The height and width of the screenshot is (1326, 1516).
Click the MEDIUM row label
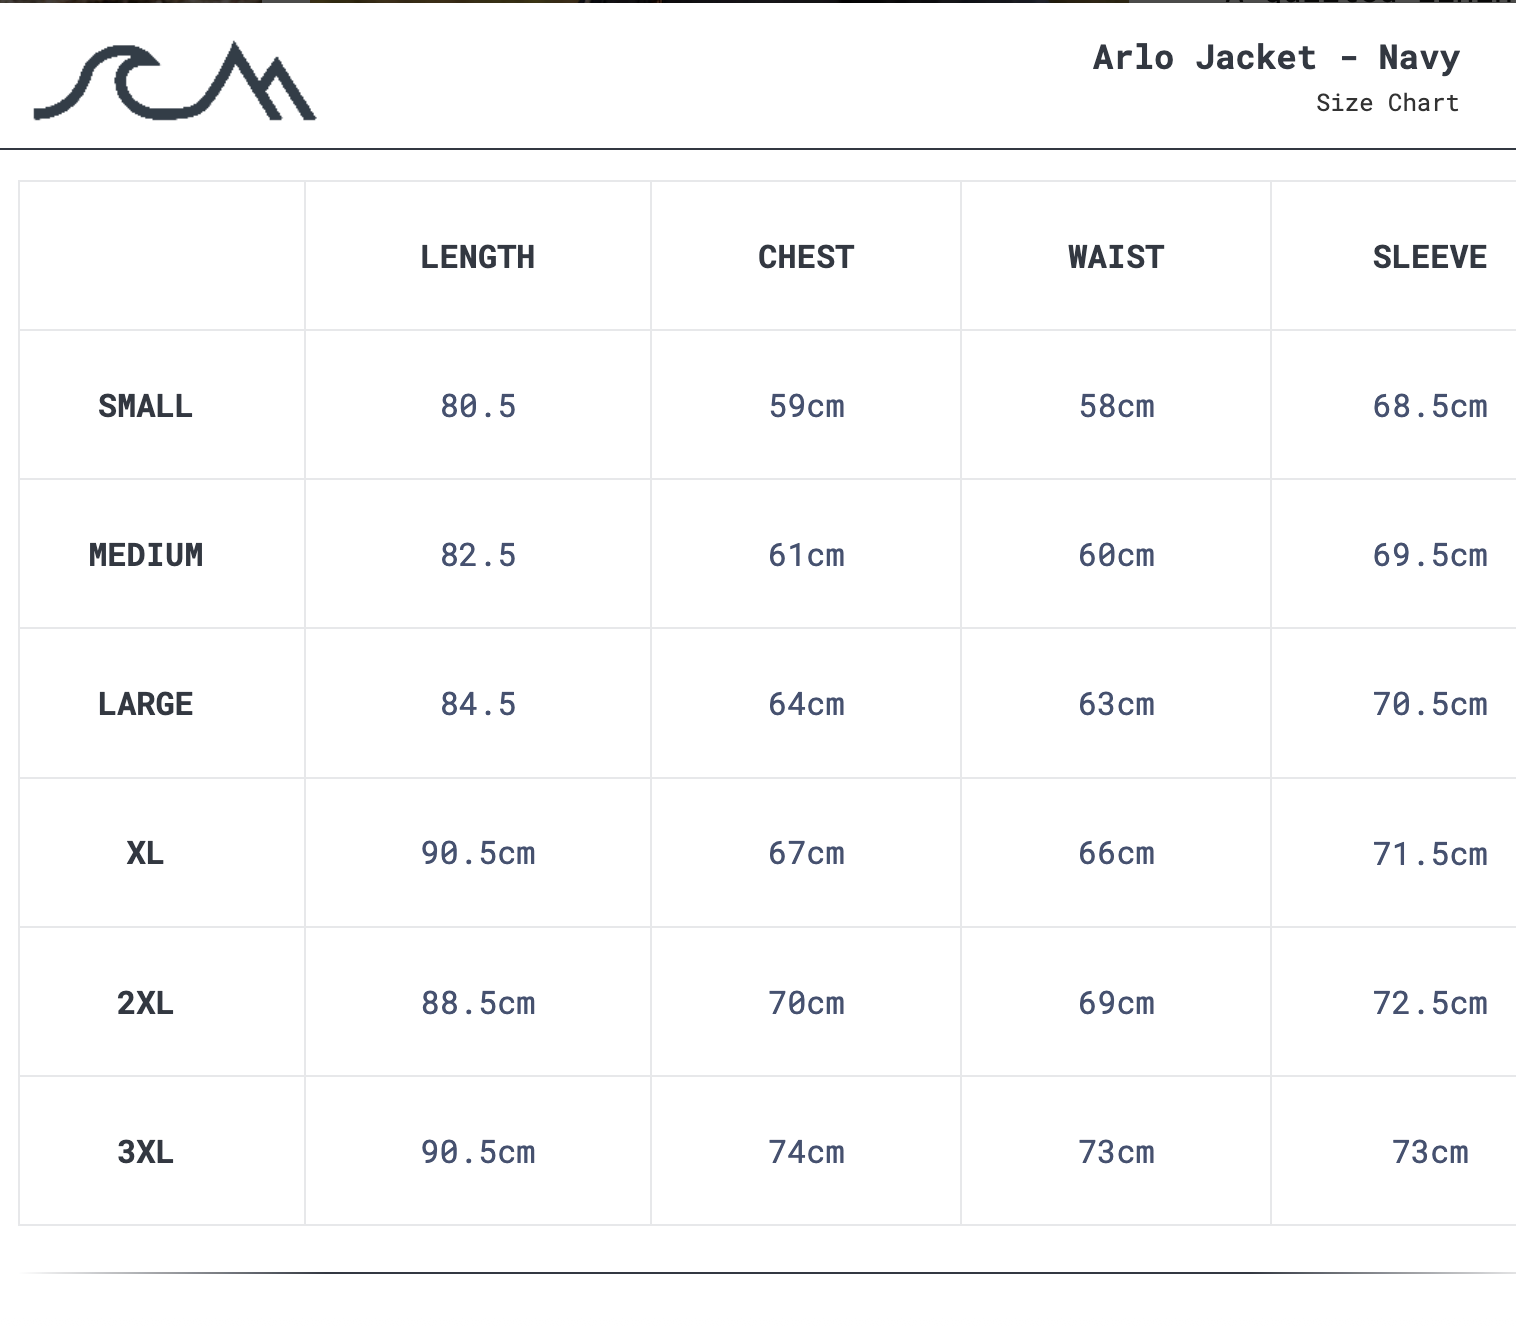click(145, 554)
